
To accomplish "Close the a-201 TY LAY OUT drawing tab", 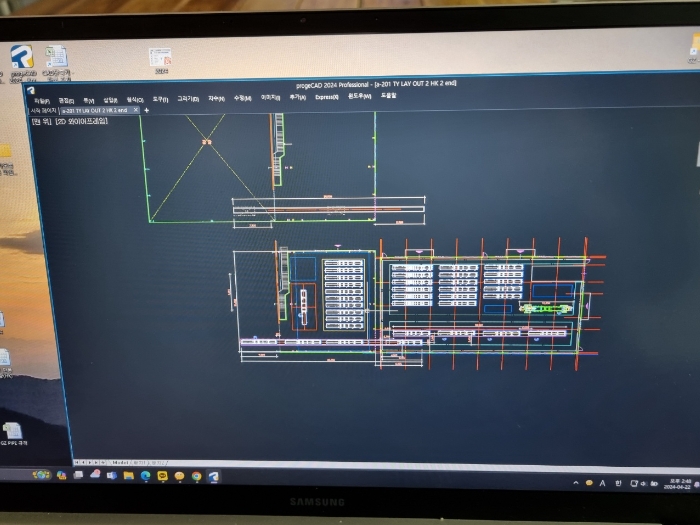I will [136, 110].
